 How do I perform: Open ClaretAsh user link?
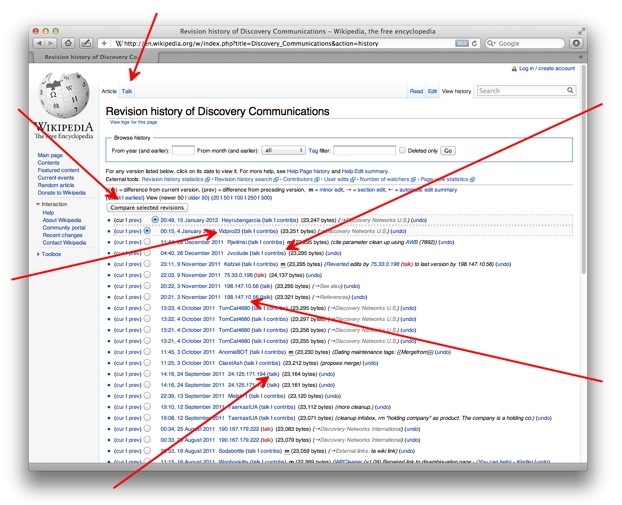tap(230, 363)
